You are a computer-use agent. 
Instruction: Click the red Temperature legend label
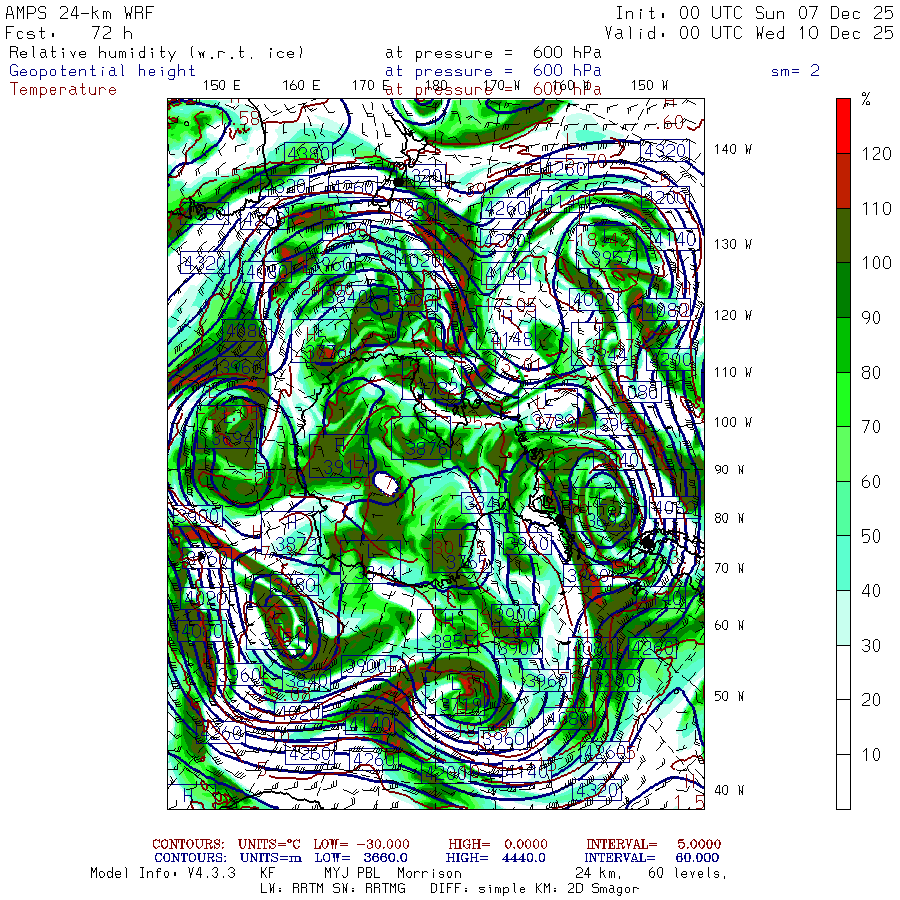coord(63,89)
